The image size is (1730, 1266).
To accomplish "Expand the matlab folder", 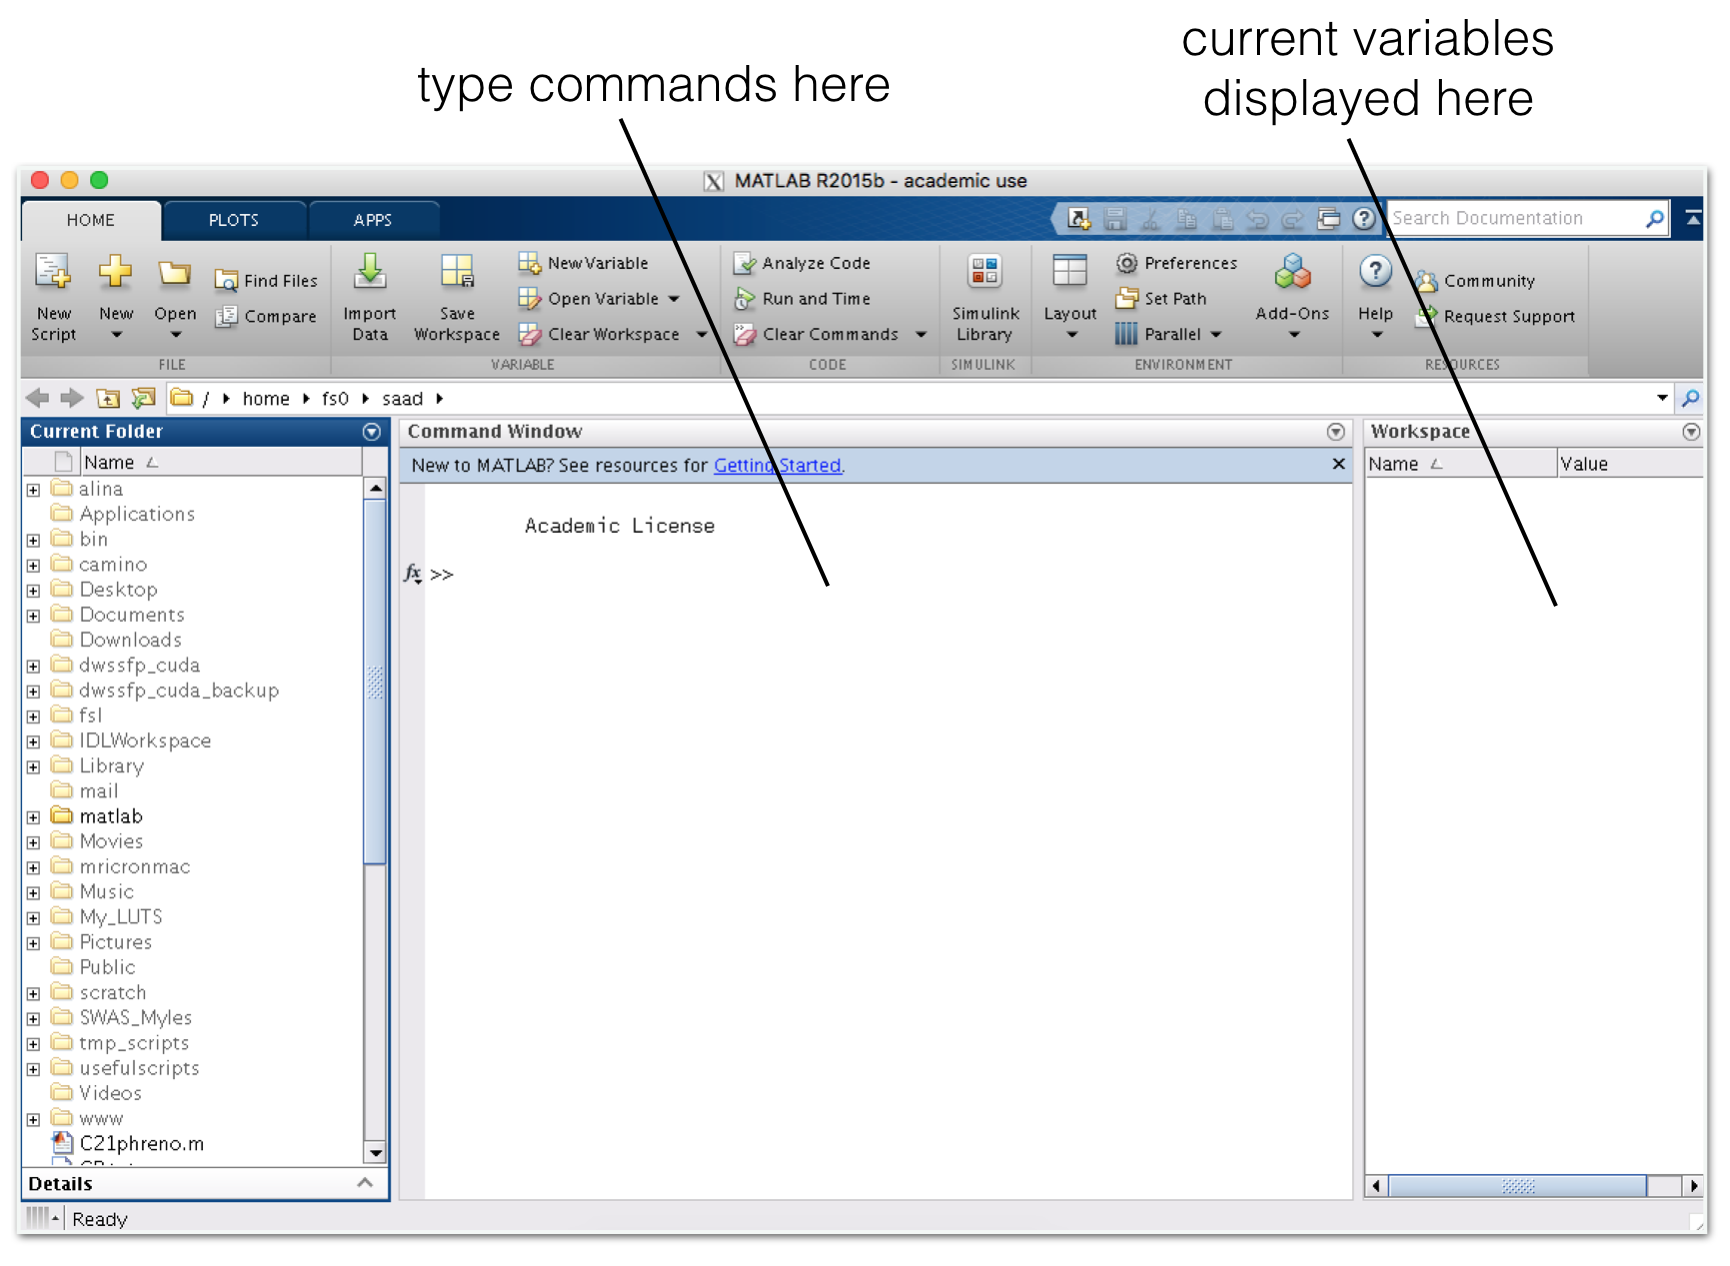I will point(33,817).
